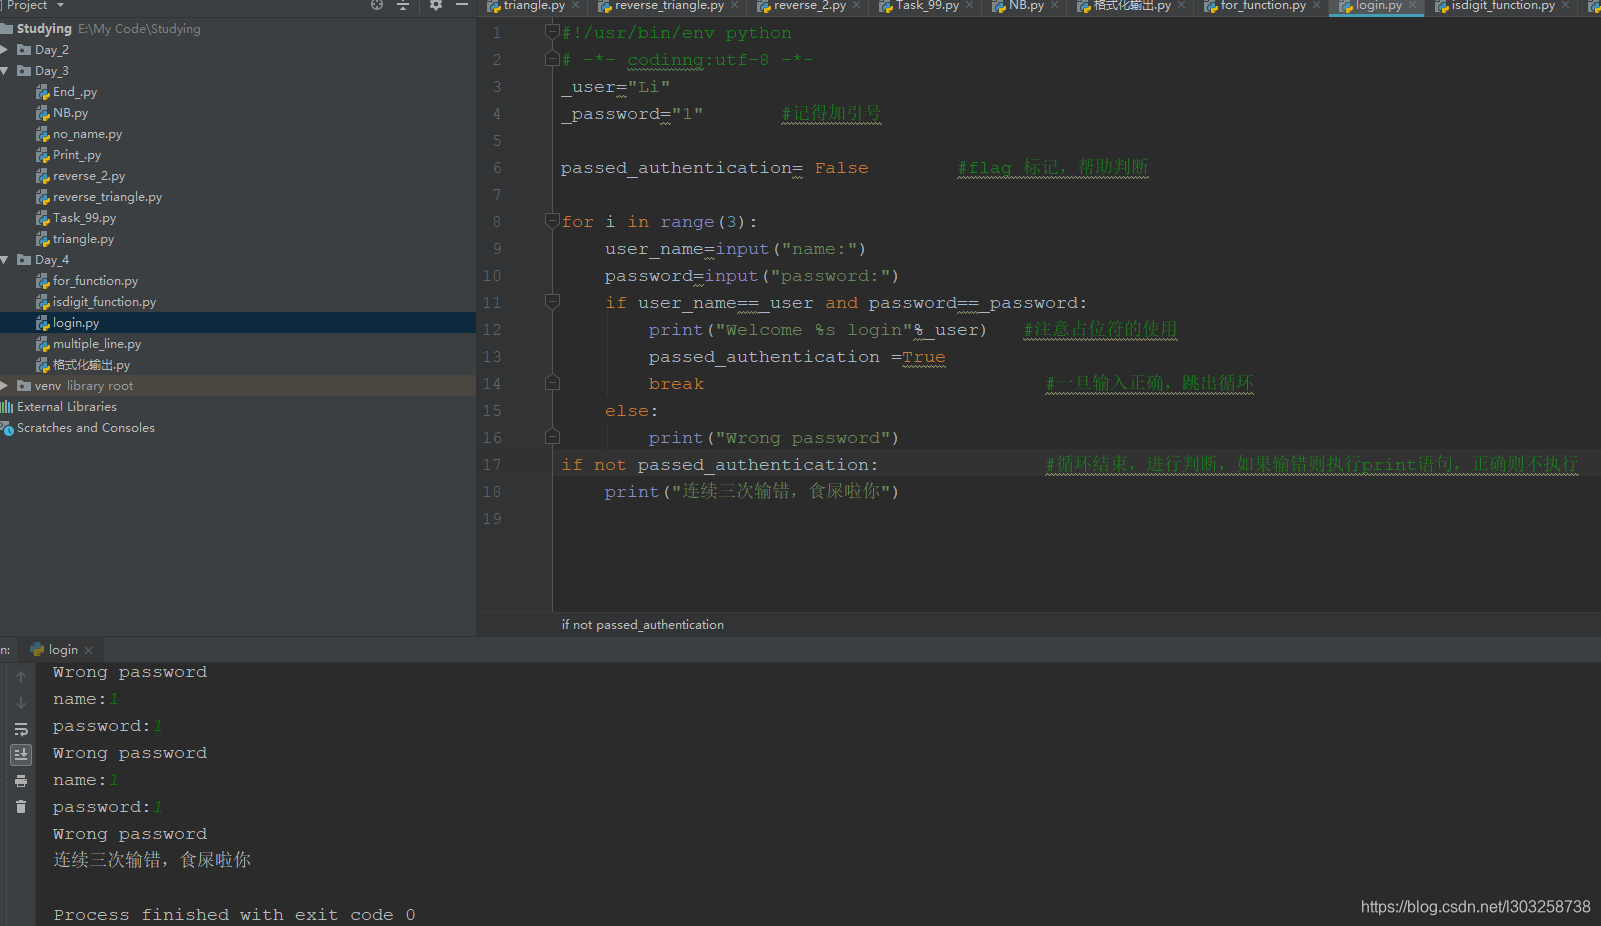Switch to the triangle.py tab
The image size is (1601, 926).
coord(534,6)
